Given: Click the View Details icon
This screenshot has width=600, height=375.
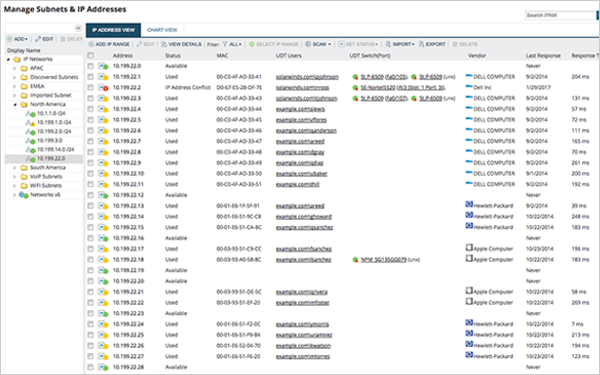Looking at the screenshot, I should pyautogui.click(x=164, y=44).
